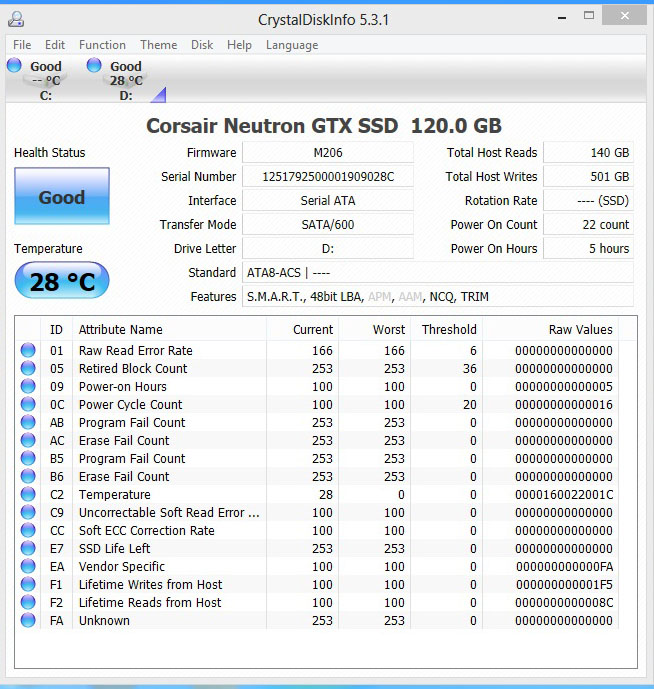This screenshot has width=654, height=689.
Task: Click the Features list field
Action: click(438, 297)
